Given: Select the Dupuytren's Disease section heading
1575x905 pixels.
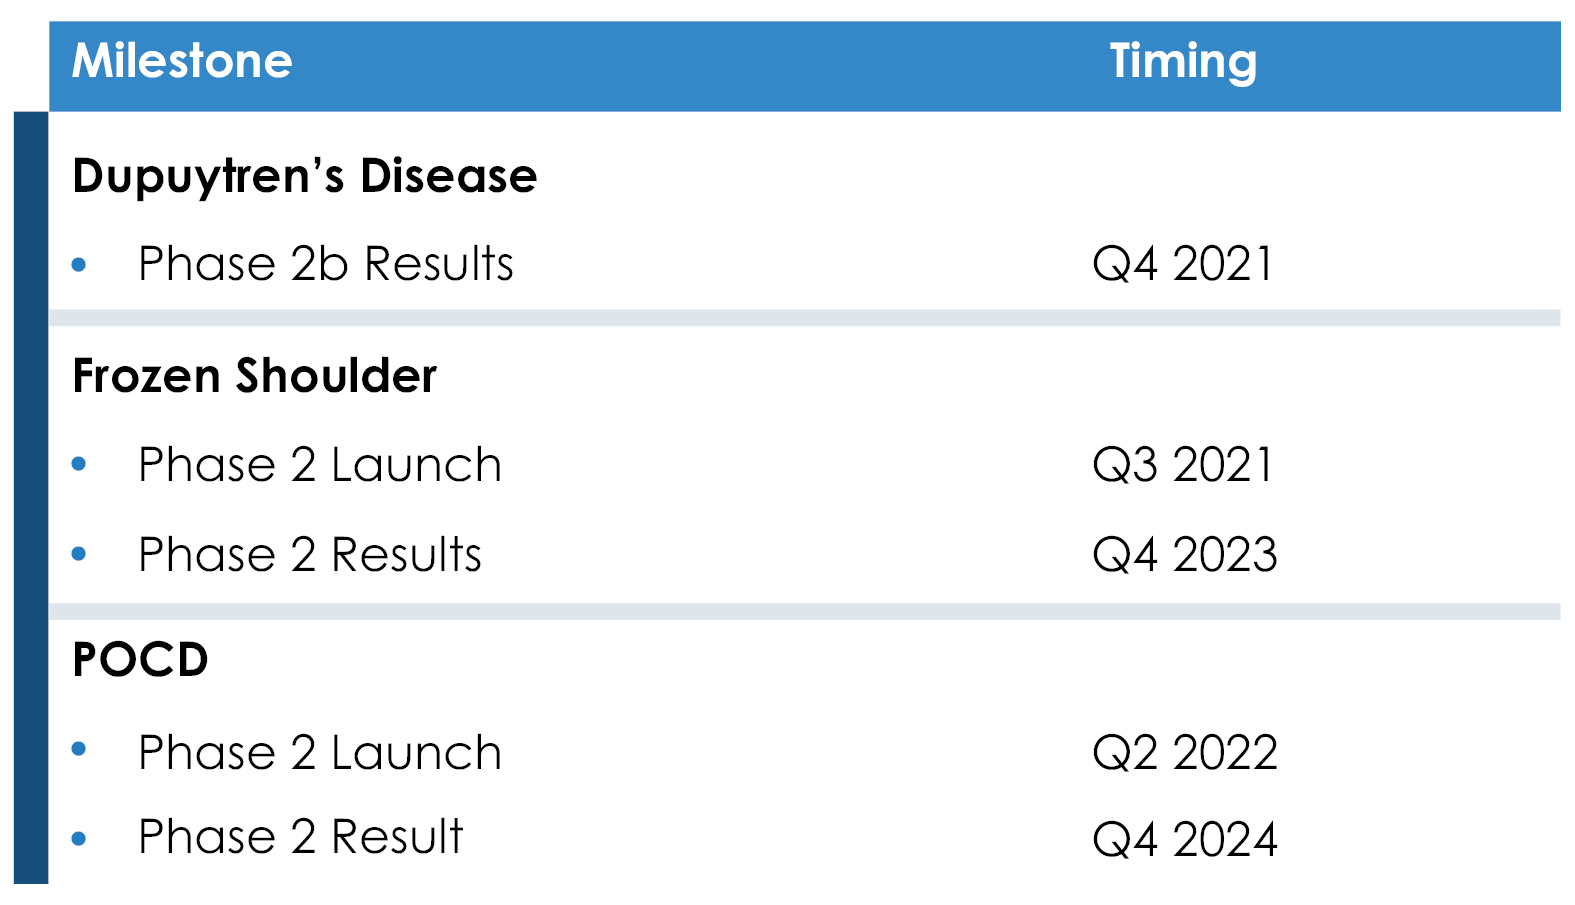Looking at the screenshot, I should tap(305, 176).
